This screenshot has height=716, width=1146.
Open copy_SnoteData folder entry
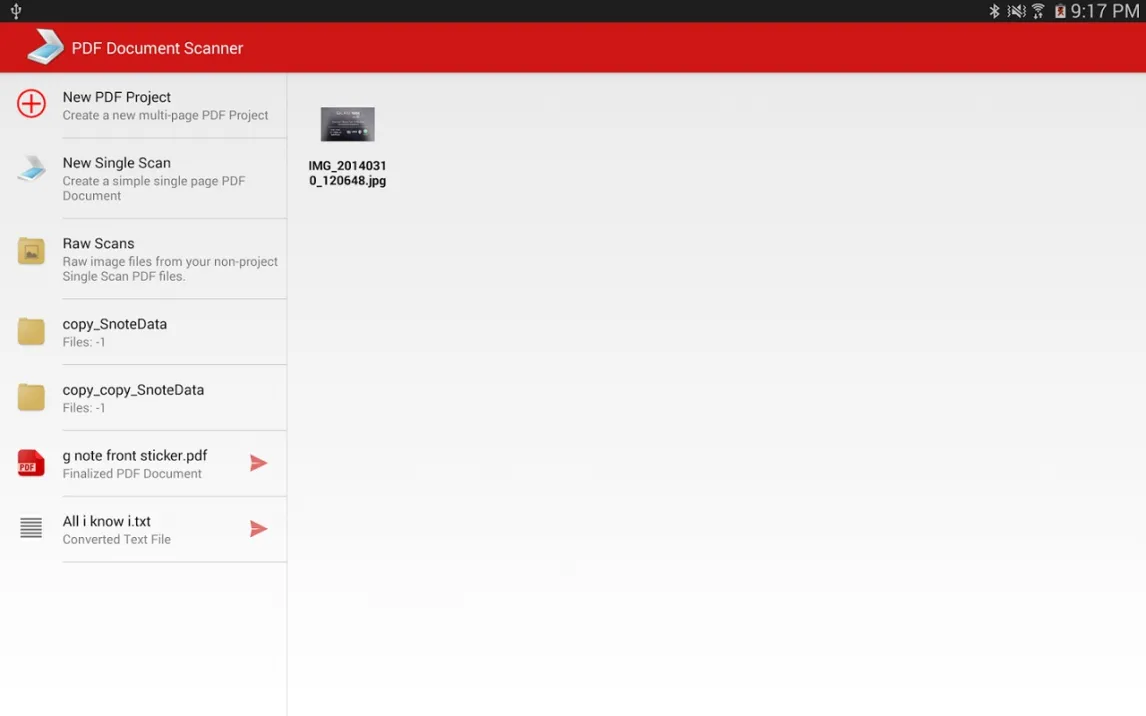(x=115, y=324)
